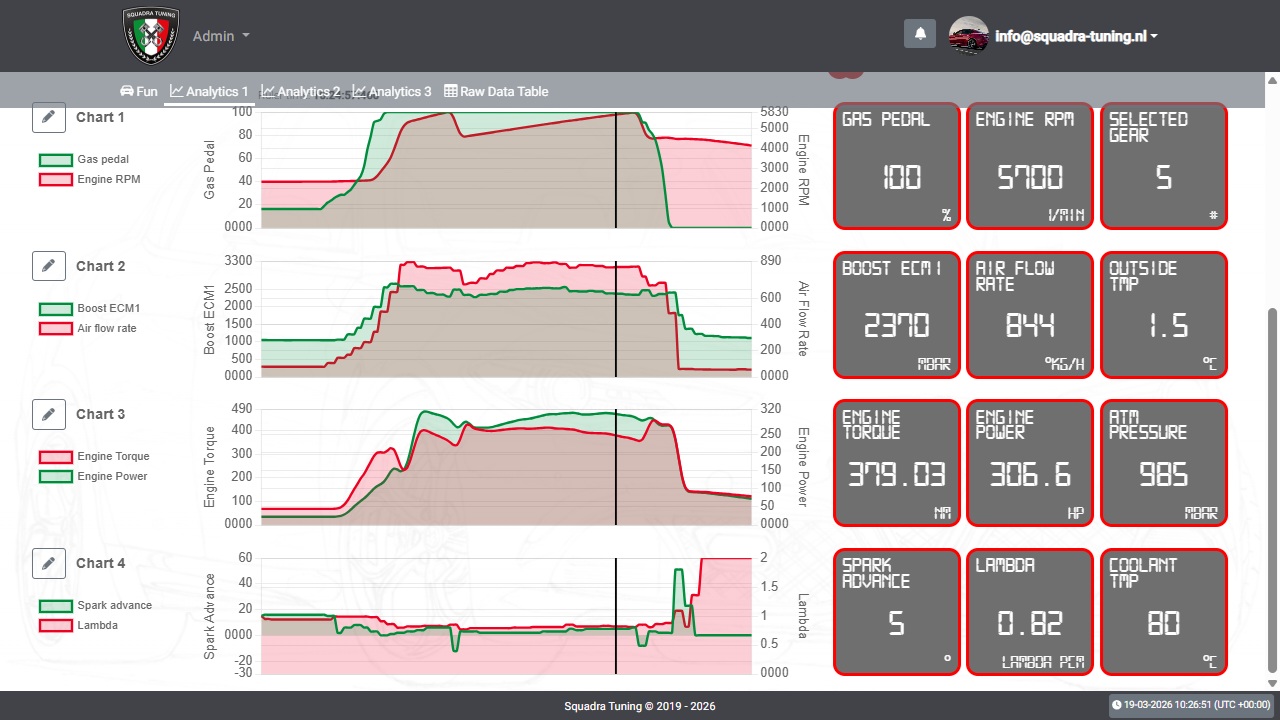Click the Engine RPM gauge tile
The width and height of the screenshot is (1280, 720).
point(1030,166)
